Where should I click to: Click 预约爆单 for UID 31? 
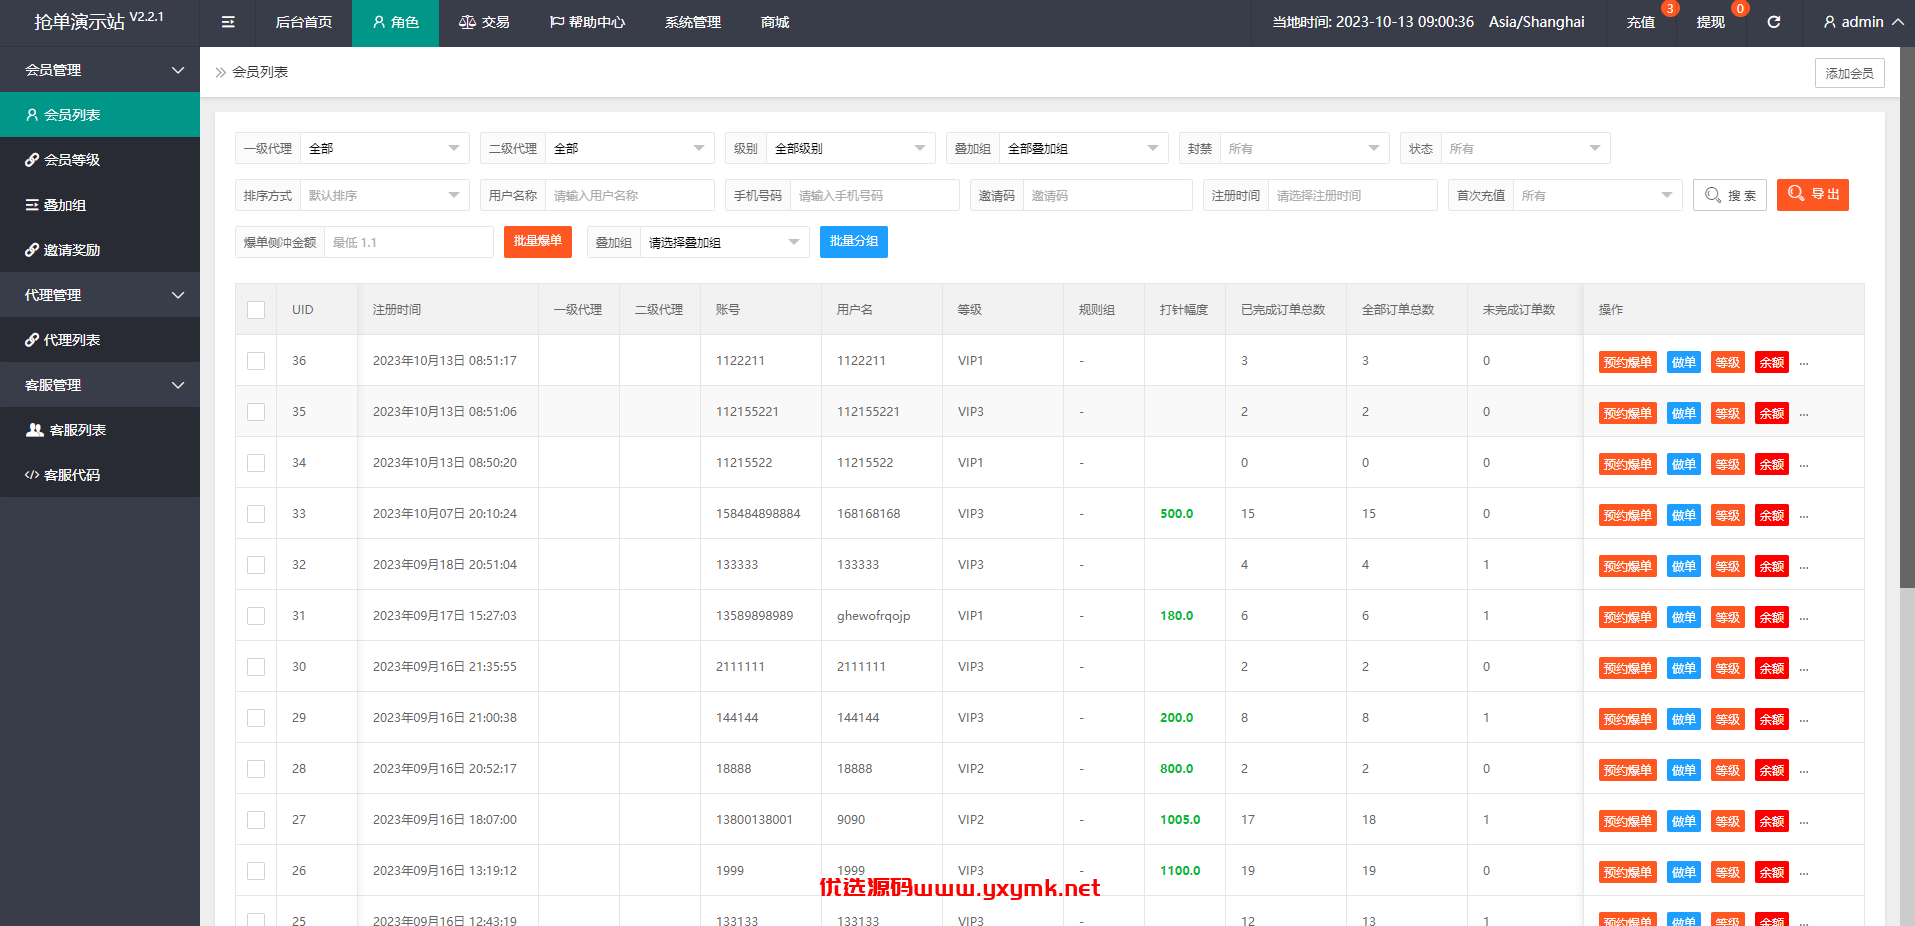1628,617
